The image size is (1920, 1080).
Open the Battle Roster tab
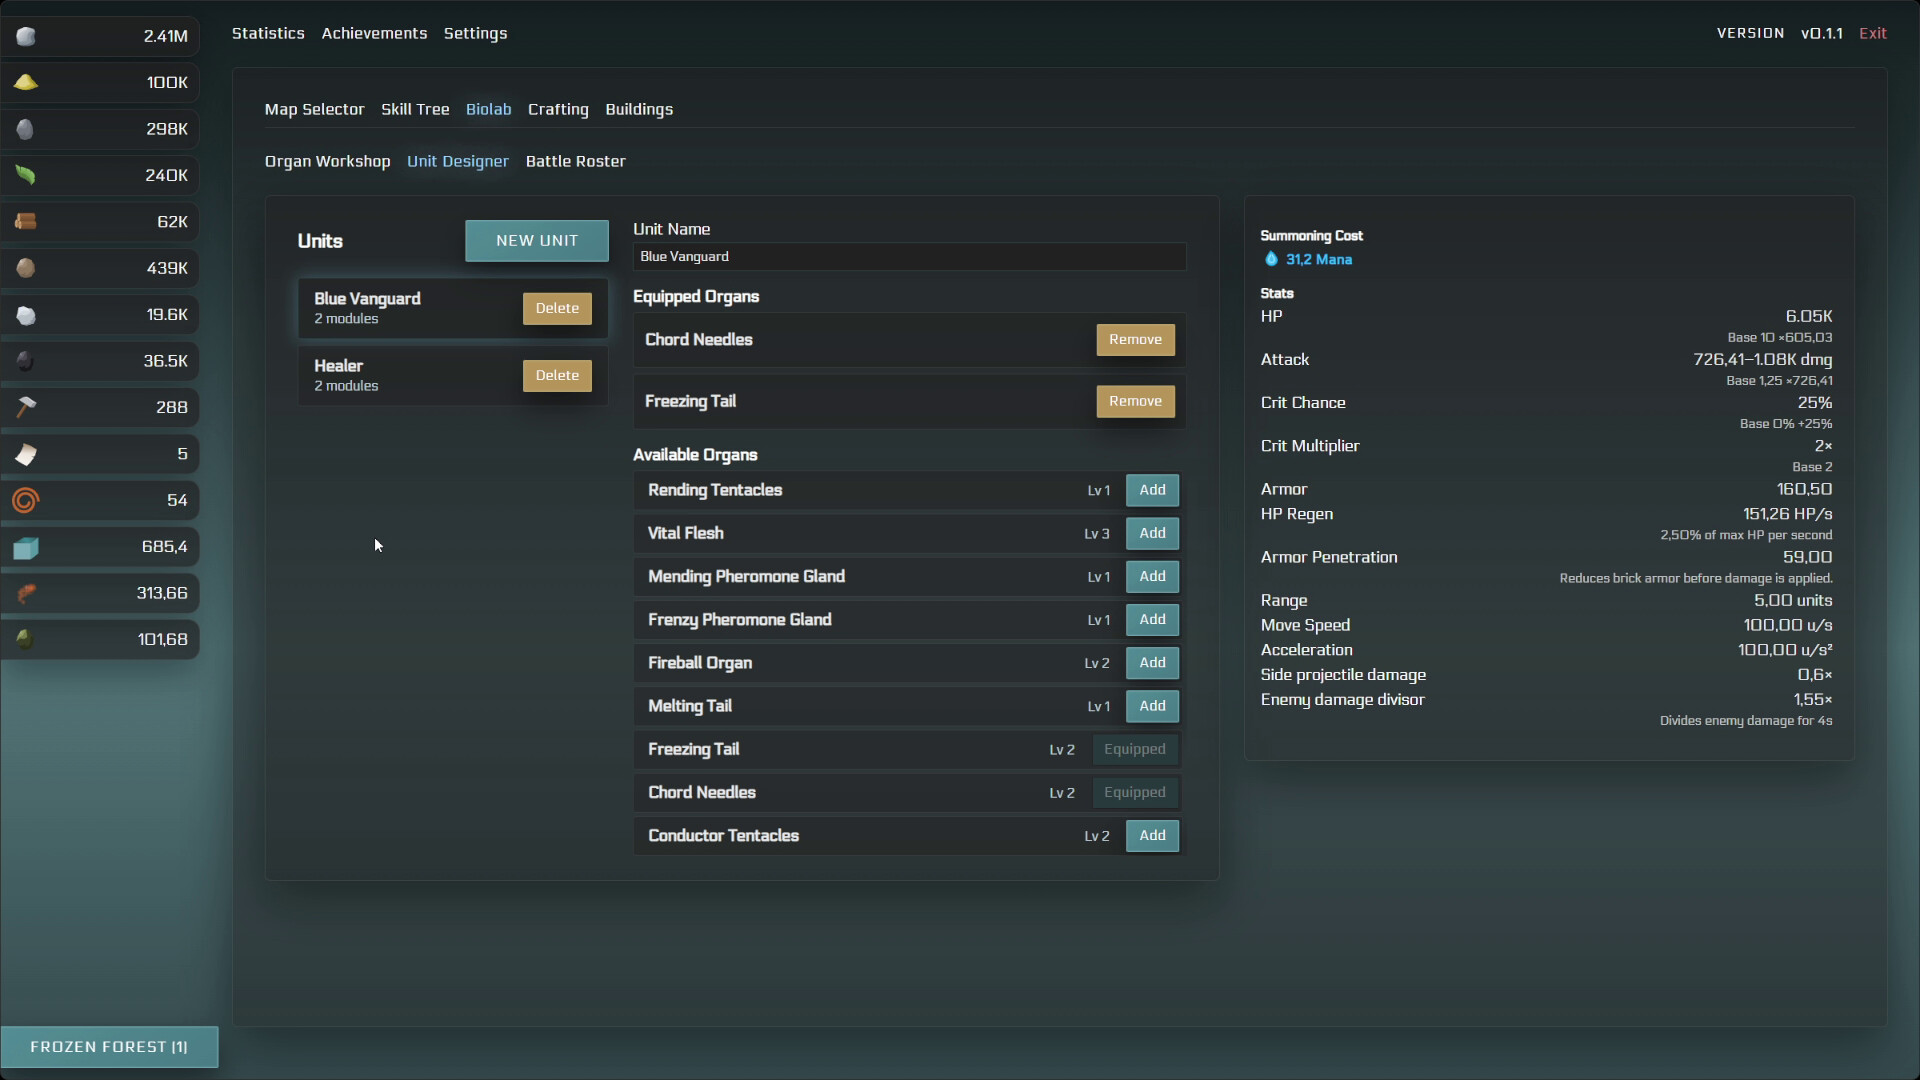tap(575, 161)
